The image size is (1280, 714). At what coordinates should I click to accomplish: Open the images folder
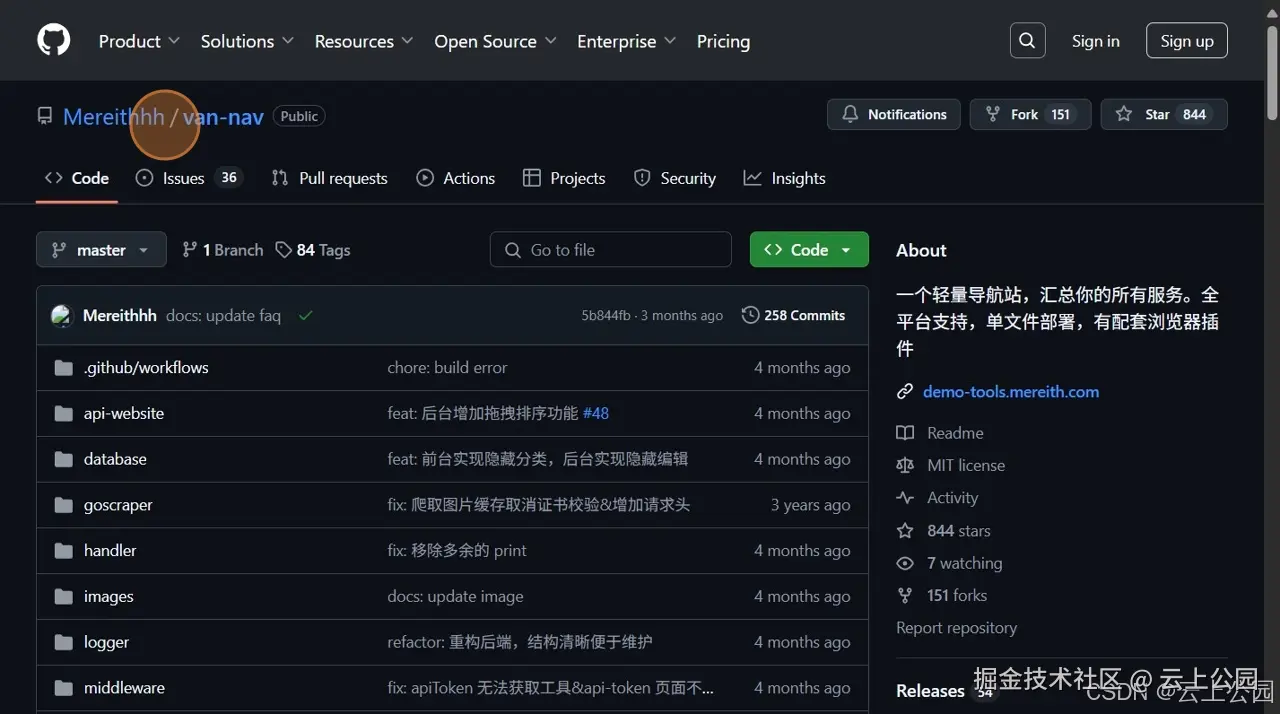pos(109,597)
